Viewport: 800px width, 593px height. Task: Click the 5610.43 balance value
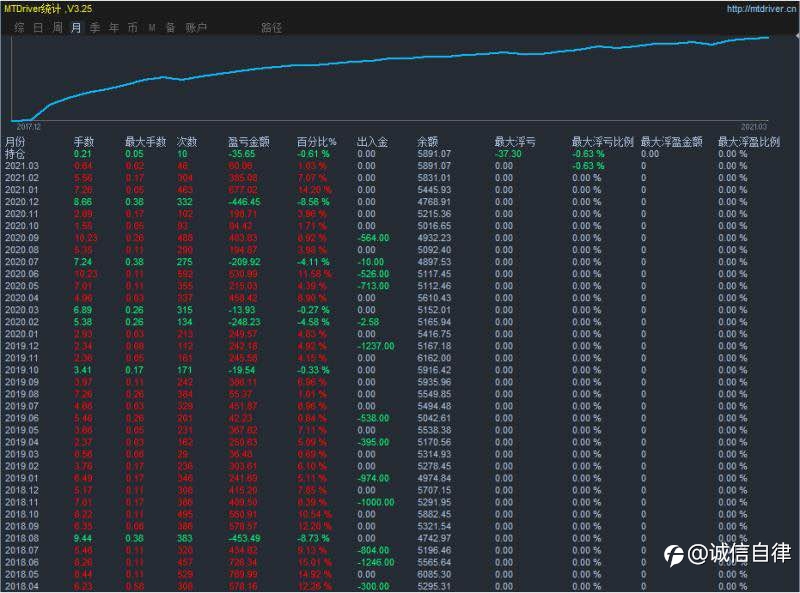[434, 298]
